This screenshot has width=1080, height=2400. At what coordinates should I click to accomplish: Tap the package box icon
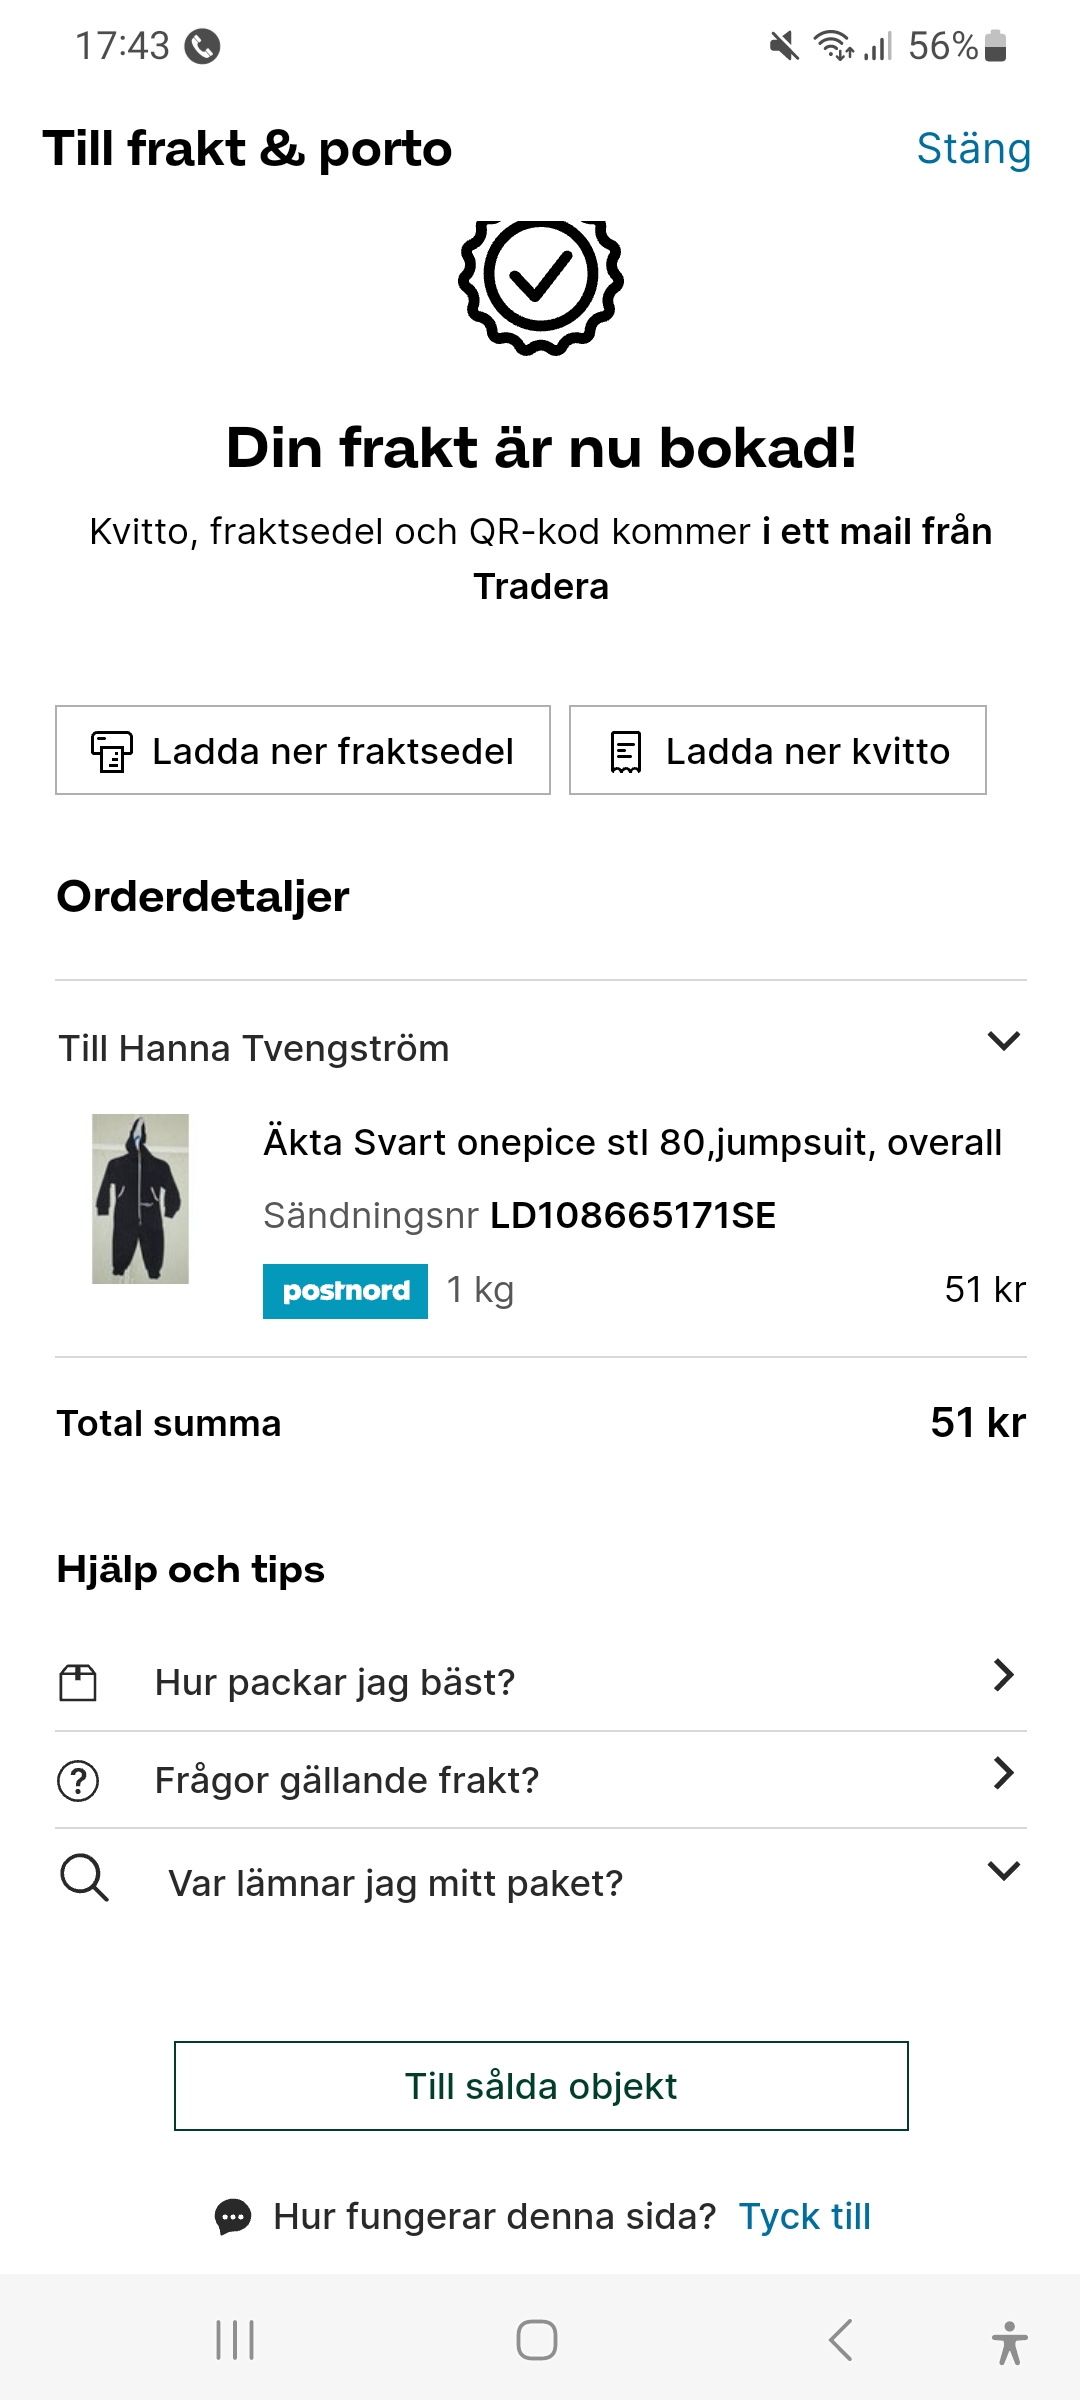coord(78,1683)
